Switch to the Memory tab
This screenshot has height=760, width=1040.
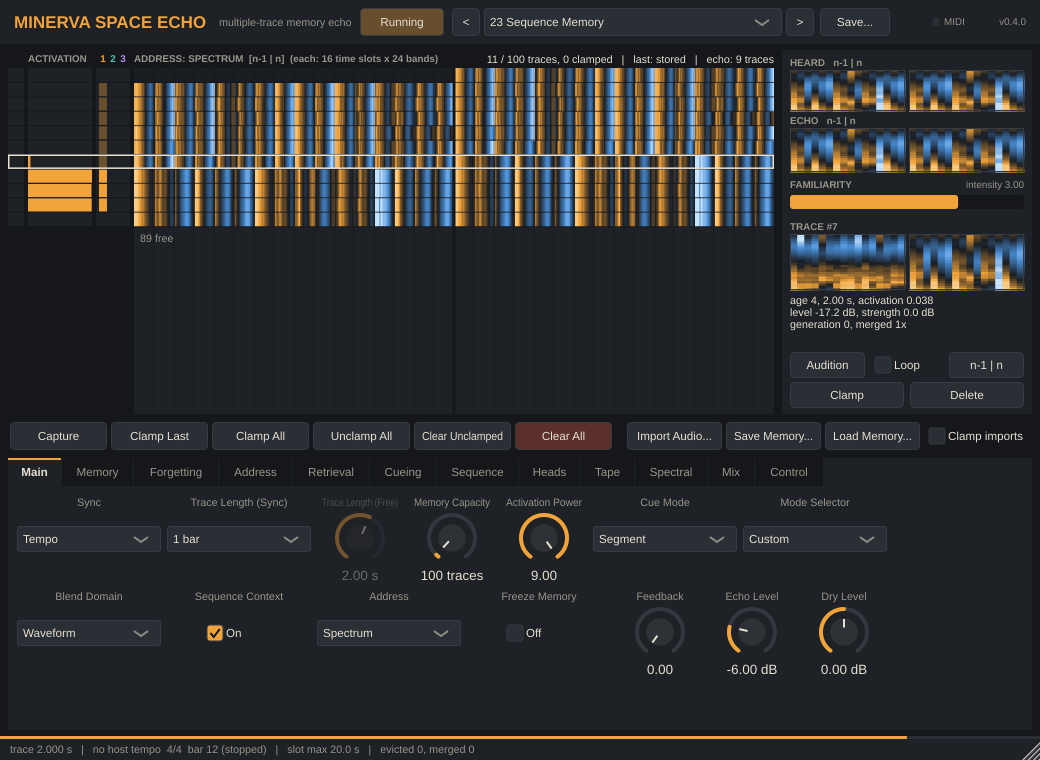point(97,472)
